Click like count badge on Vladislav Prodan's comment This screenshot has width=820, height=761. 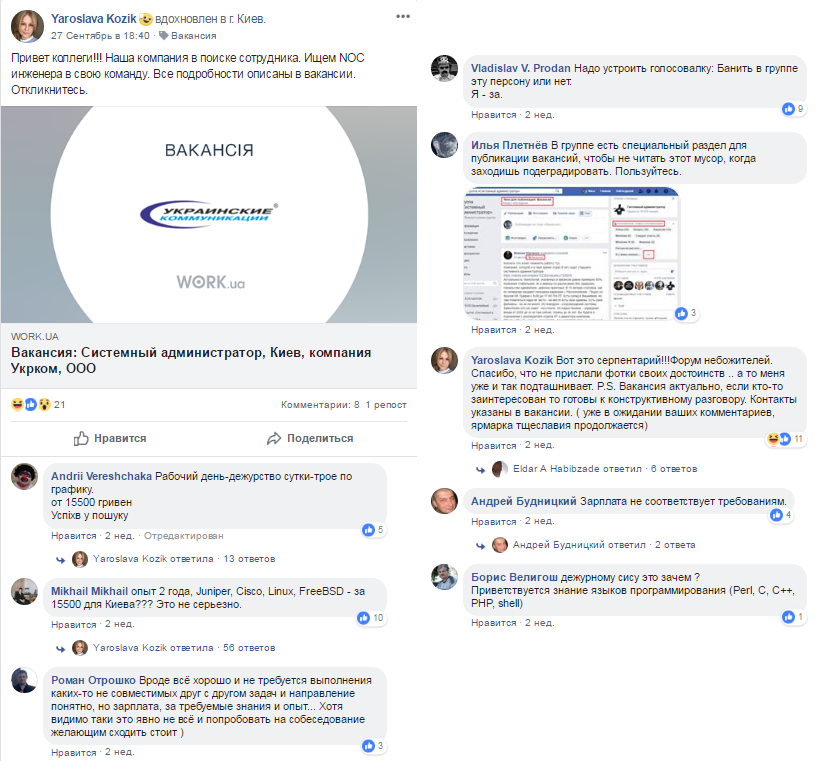tap(793, 109)
